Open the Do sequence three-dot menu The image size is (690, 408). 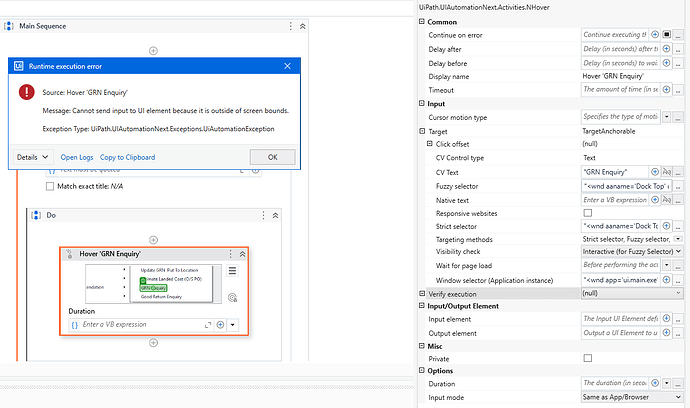click(263, 215)
